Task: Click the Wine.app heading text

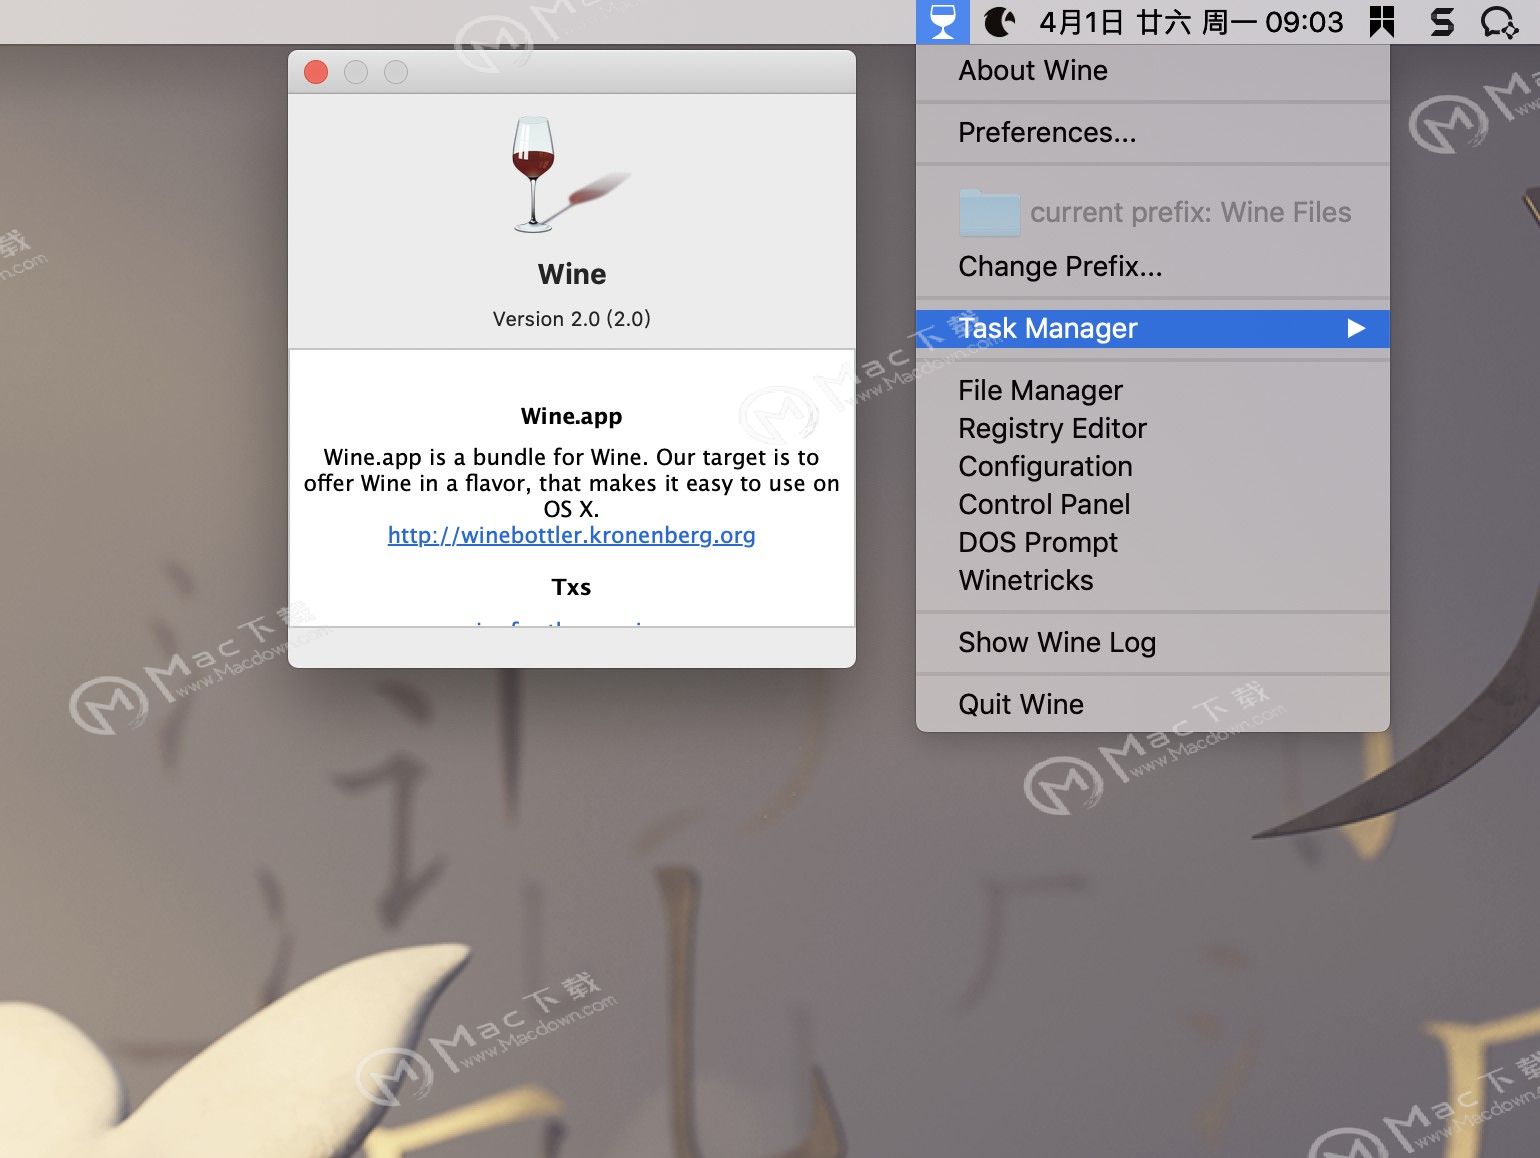Action: coord(571,416)
